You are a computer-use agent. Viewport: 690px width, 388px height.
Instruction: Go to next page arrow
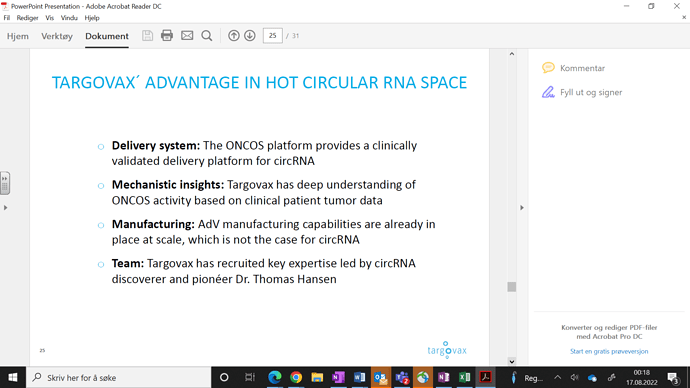click(250, 36)
